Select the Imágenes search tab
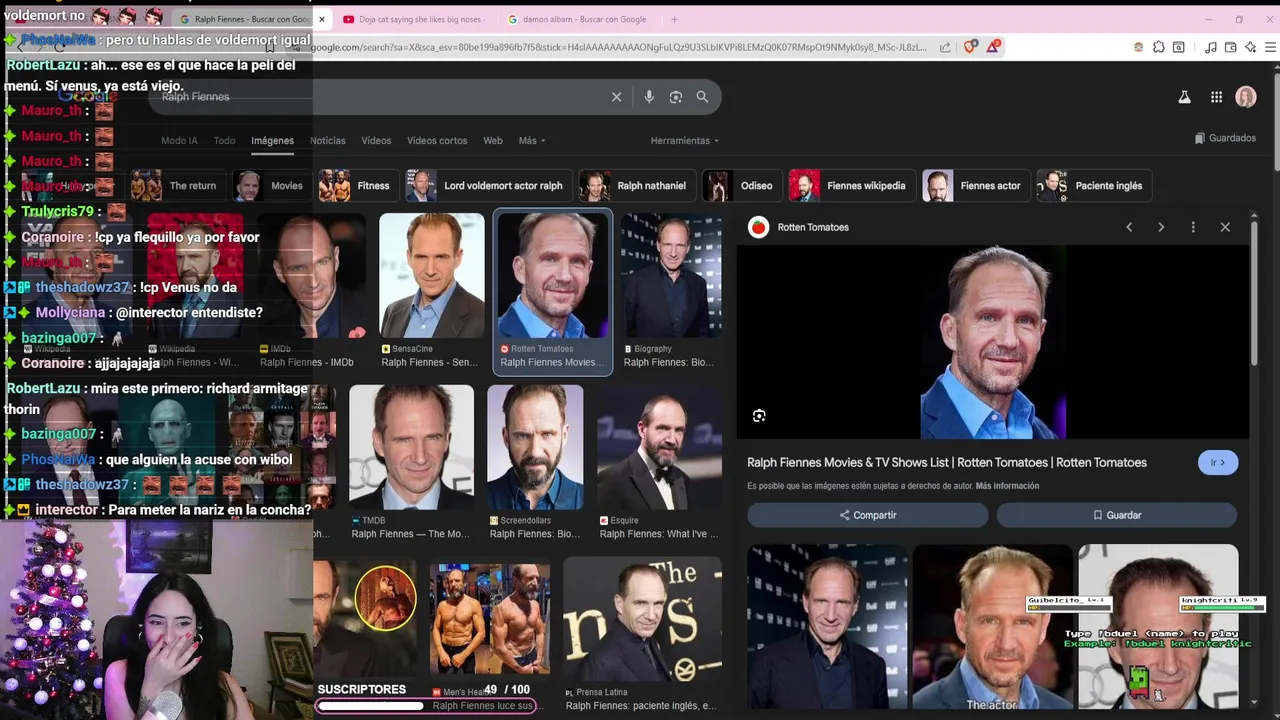The height and width of the screenshot is (720, 1280). (x=272, y=141)
